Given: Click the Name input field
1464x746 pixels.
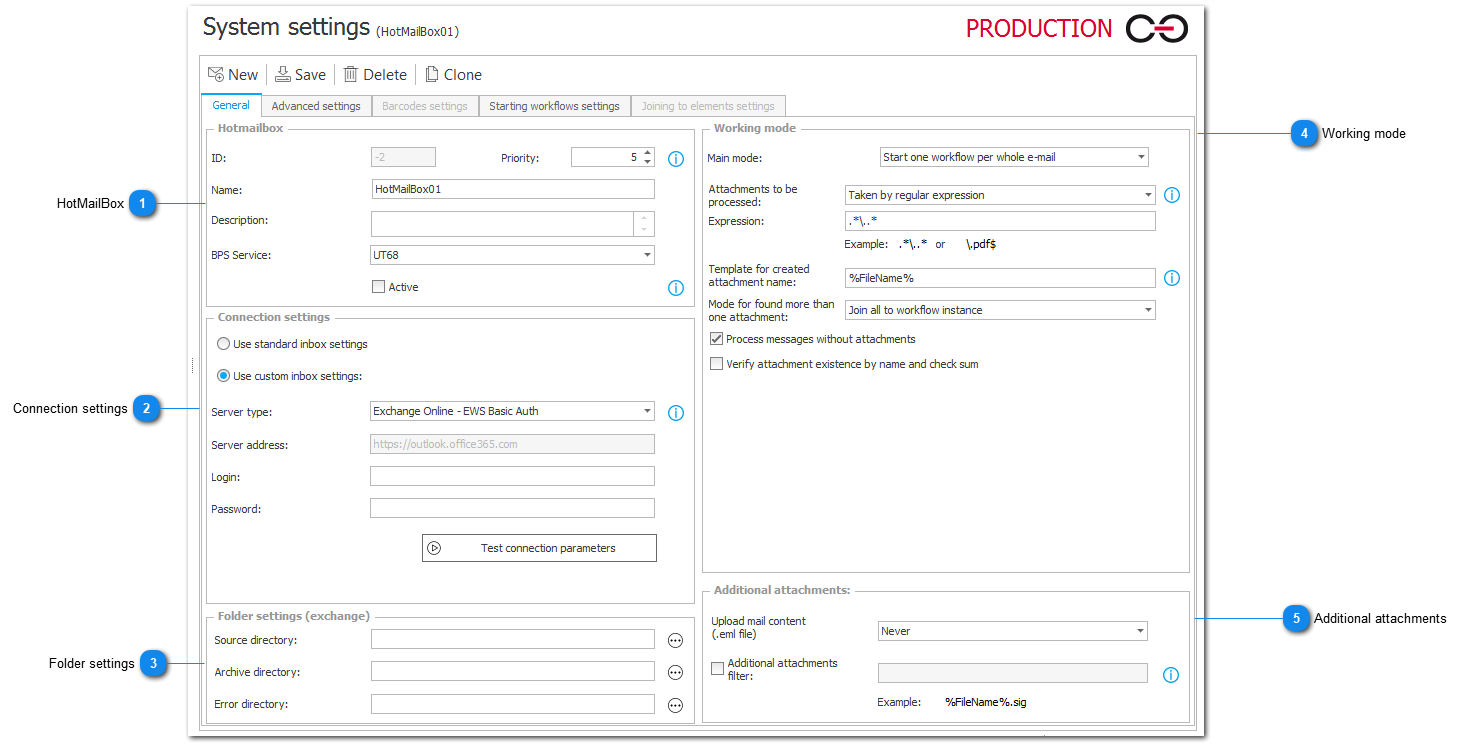Looking at the screenshot, I should (512, 189).
